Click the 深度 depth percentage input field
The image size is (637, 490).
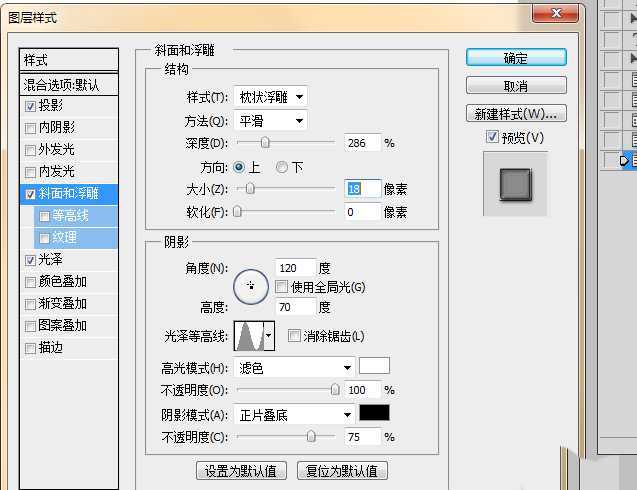[x=362, y=143]
